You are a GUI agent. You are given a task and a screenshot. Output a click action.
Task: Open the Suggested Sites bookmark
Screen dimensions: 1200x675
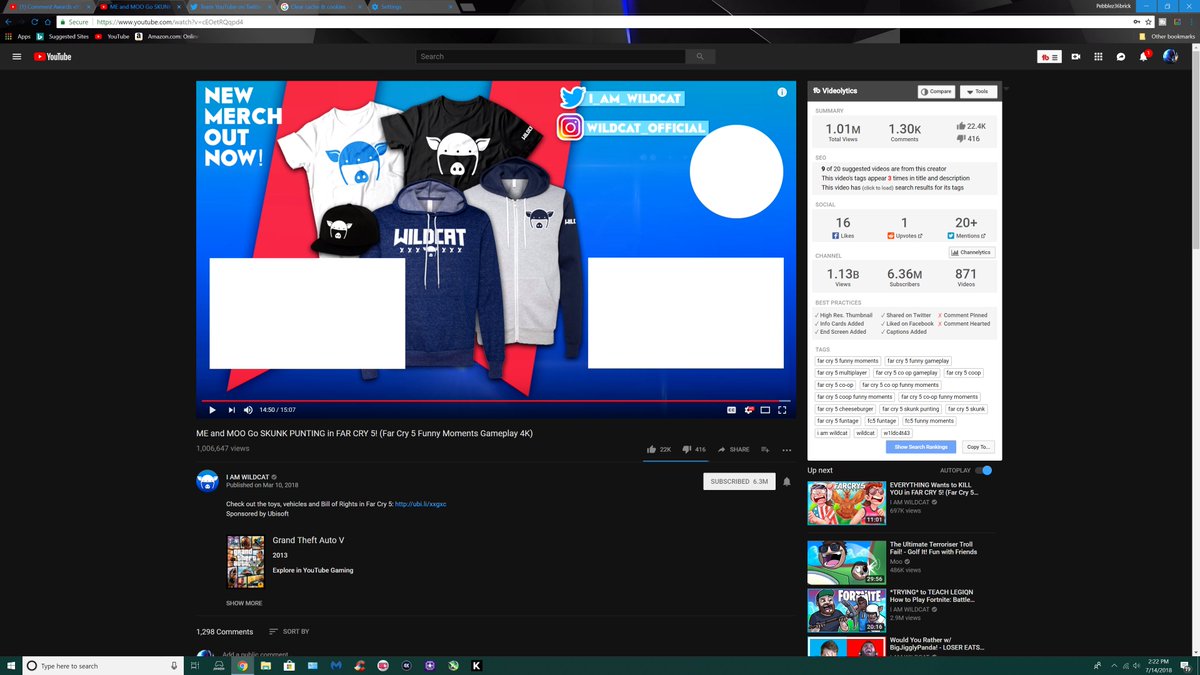click(62, 36)
